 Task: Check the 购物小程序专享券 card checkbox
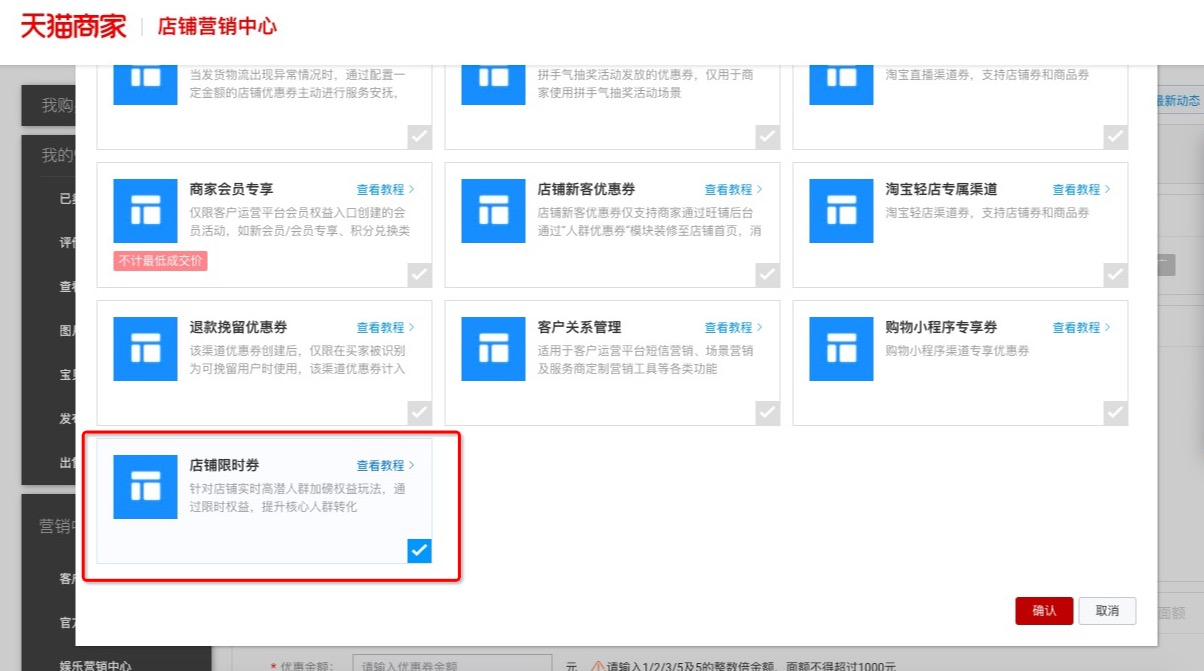[1115, 412]
